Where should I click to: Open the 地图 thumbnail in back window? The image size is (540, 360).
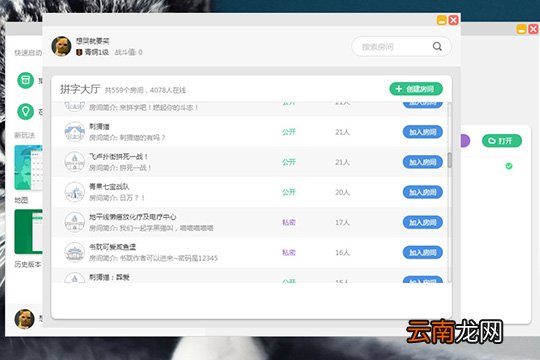[28, 168]
